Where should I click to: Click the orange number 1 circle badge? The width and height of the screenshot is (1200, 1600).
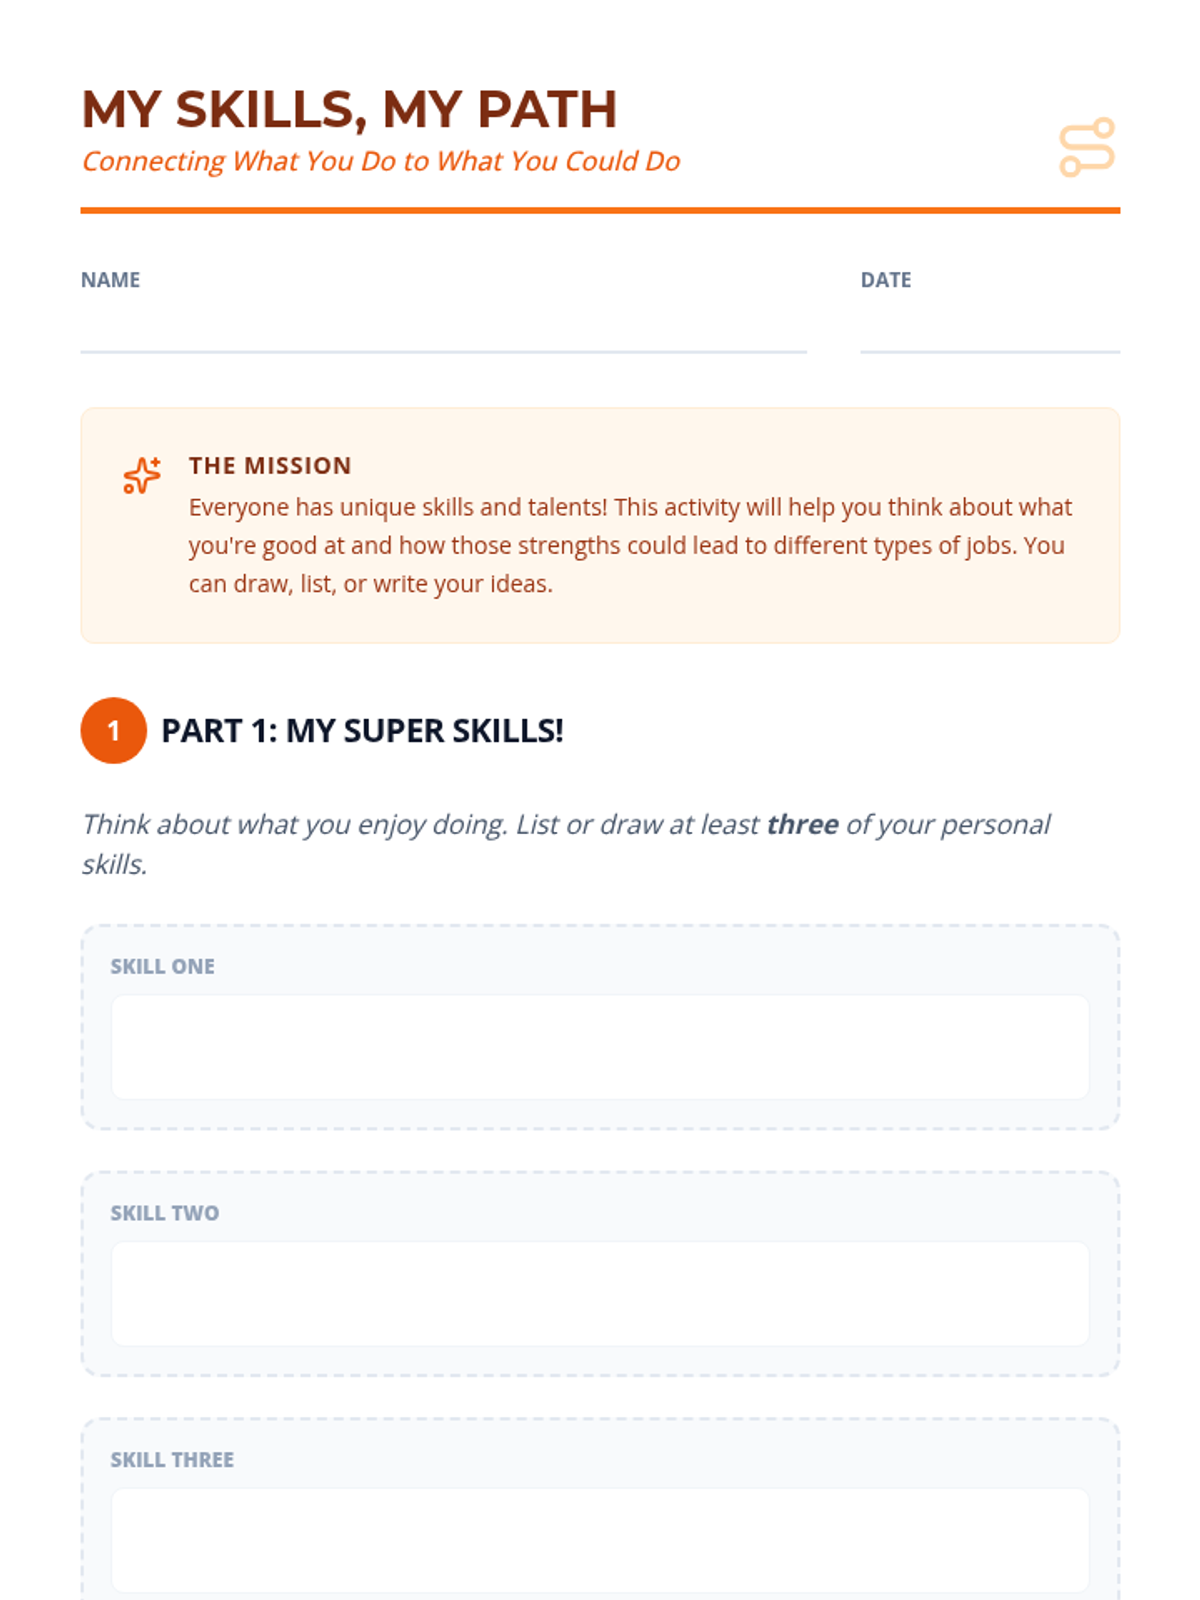coord(114,730)
